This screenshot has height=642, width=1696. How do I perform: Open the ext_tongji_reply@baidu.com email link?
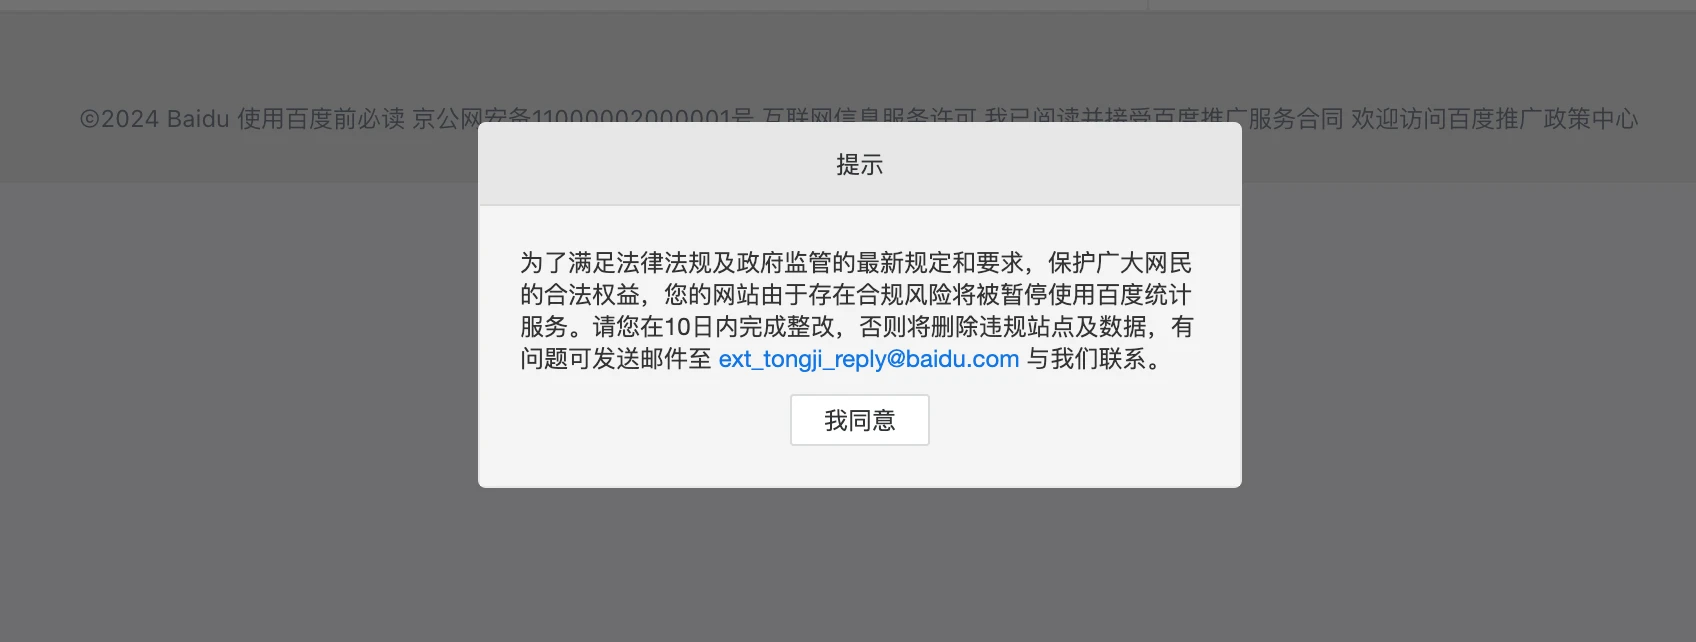click(869, 359)
